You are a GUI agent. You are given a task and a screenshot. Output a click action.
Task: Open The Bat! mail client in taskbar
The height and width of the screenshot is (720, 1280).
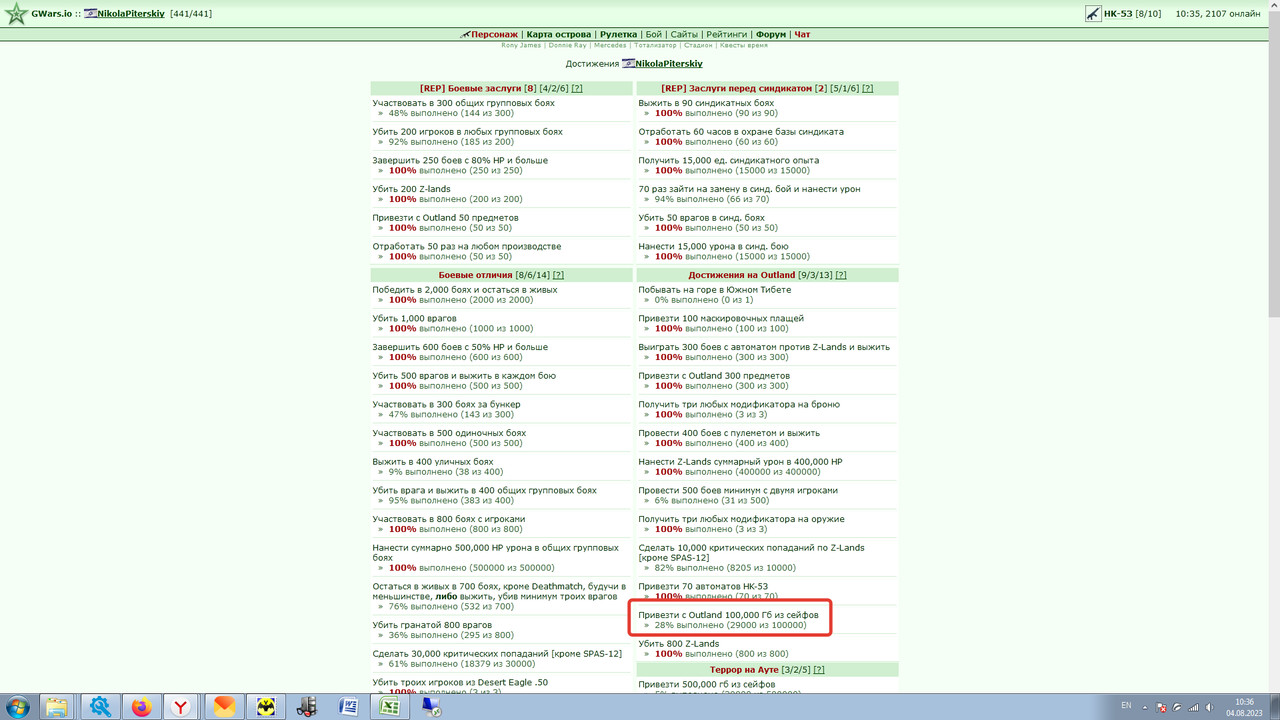(265, 707)
